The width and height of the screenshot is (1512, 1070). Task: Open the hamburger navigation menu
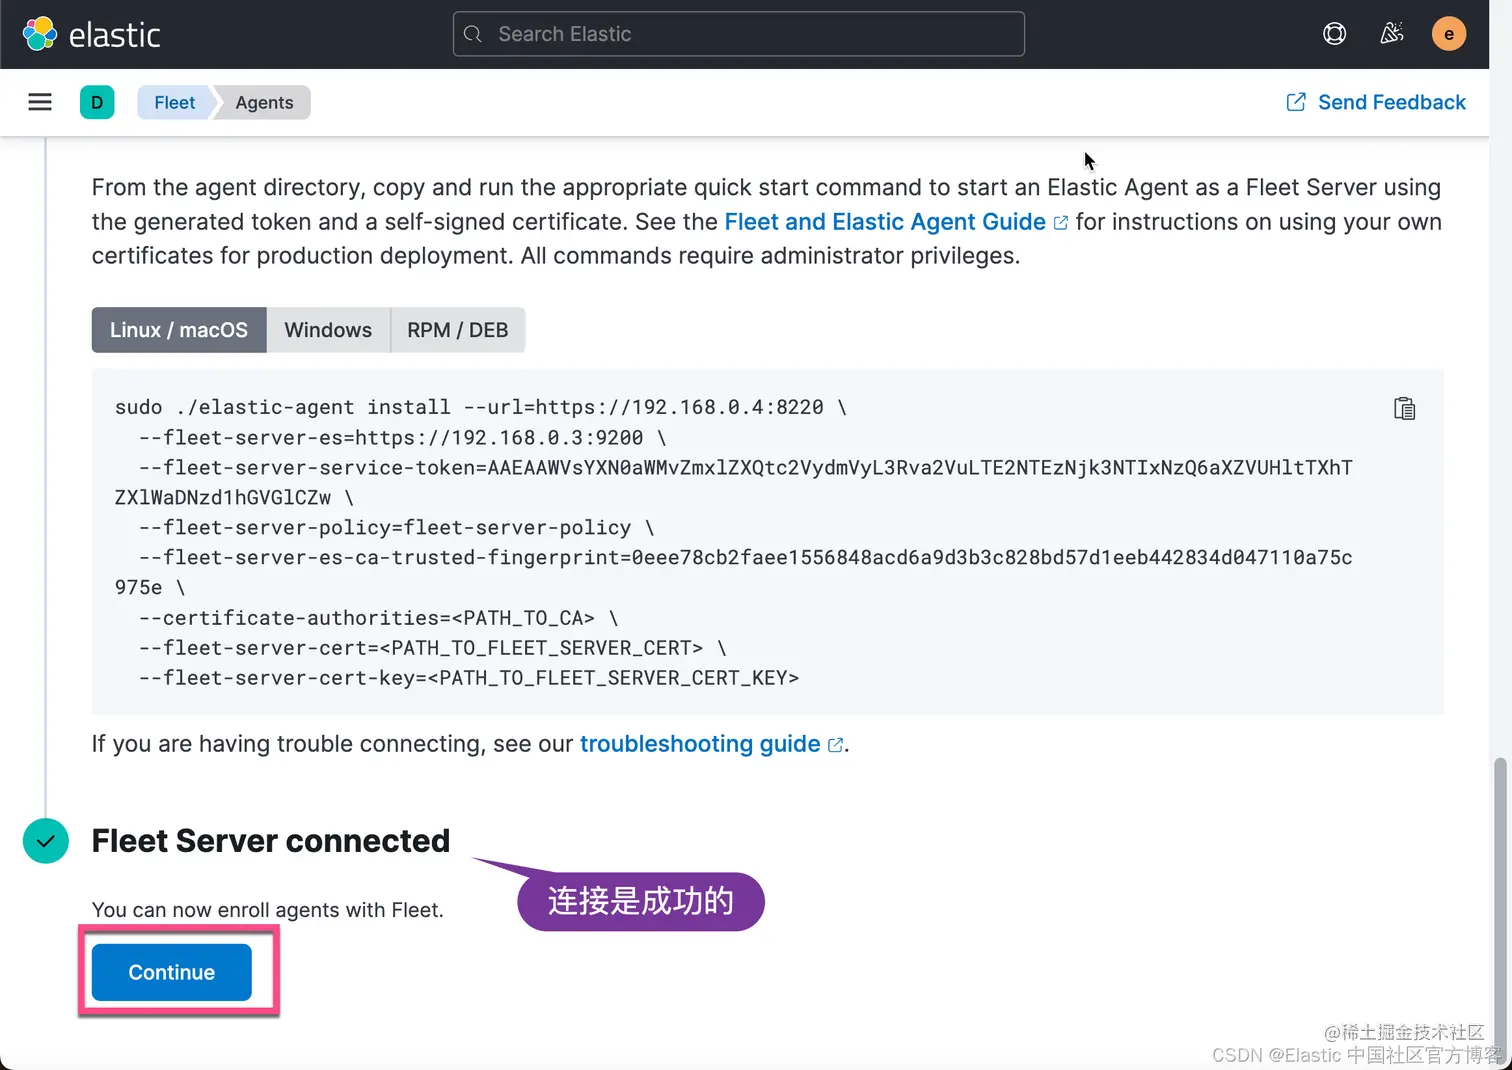(40, 102)
